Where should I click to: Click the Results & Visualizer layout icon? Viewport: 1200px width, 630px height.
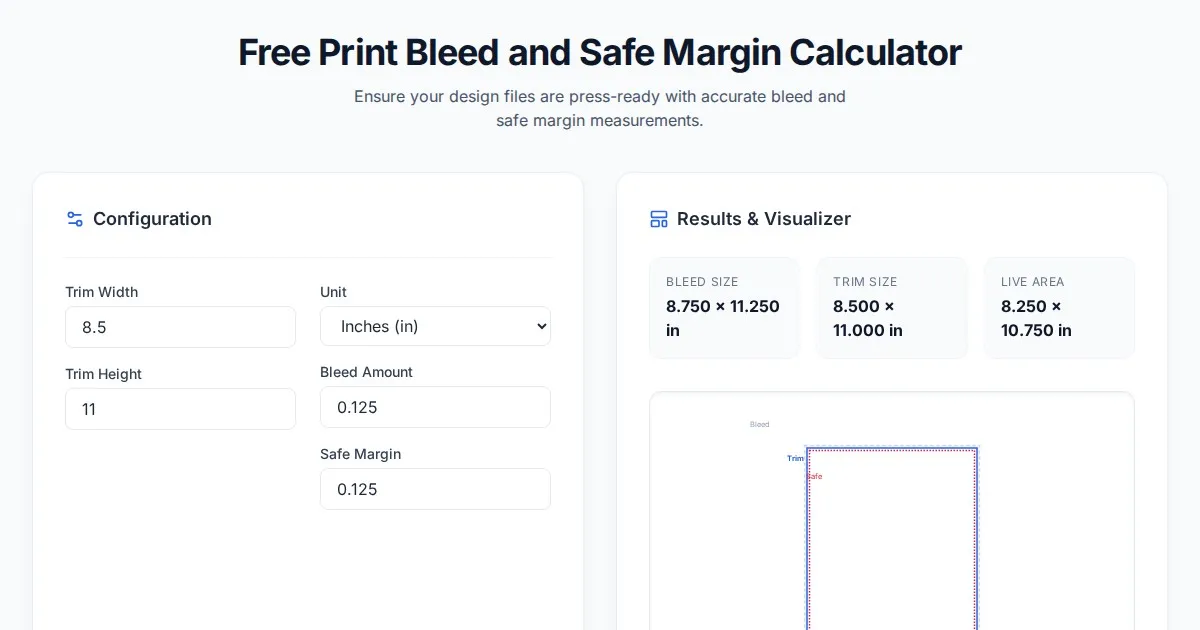point(659,219)
